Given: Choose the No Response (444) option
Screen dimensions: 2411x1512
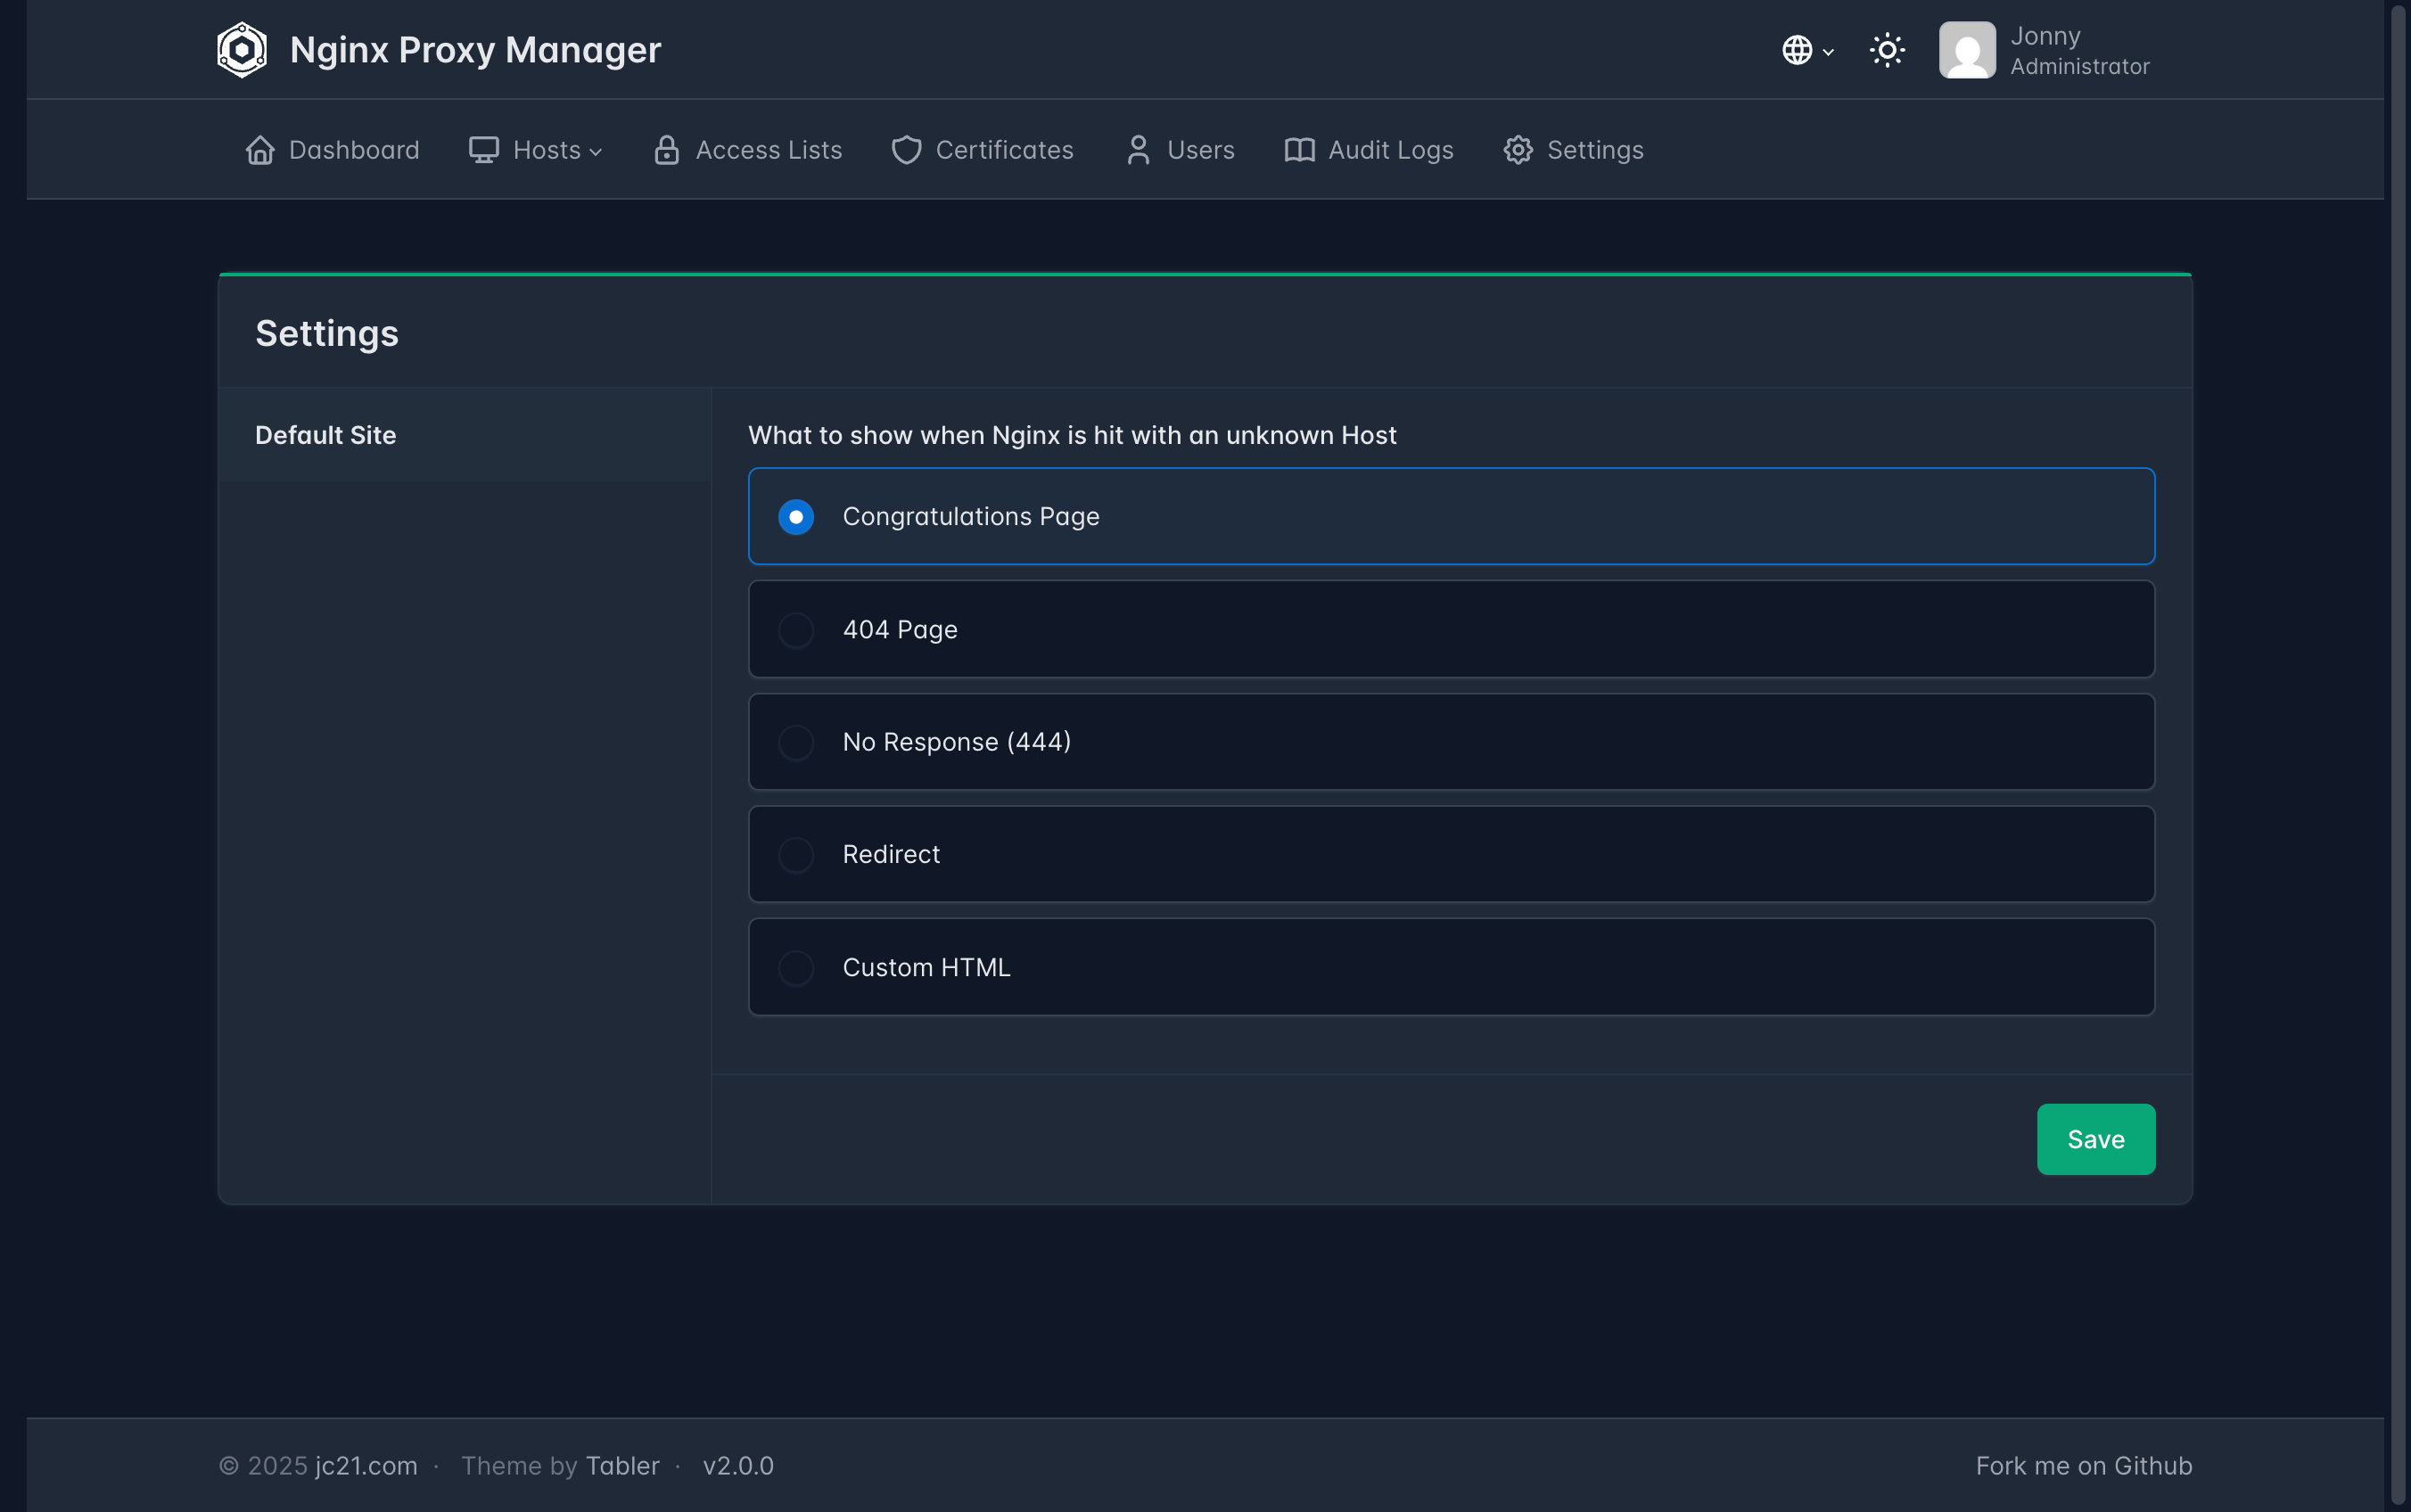Looking at the screenshot, I should (x=796, y=742).
